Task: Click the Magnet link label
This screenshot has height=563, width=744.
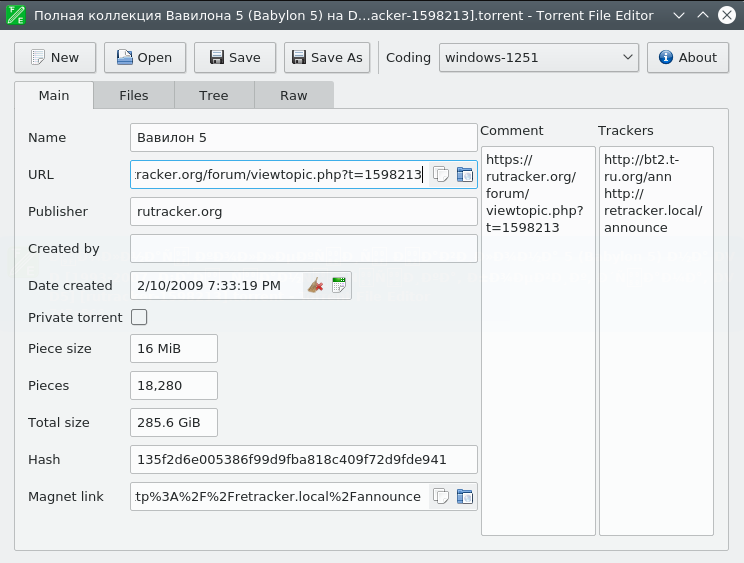Action: pyautogui.click(x=65, y=497)
